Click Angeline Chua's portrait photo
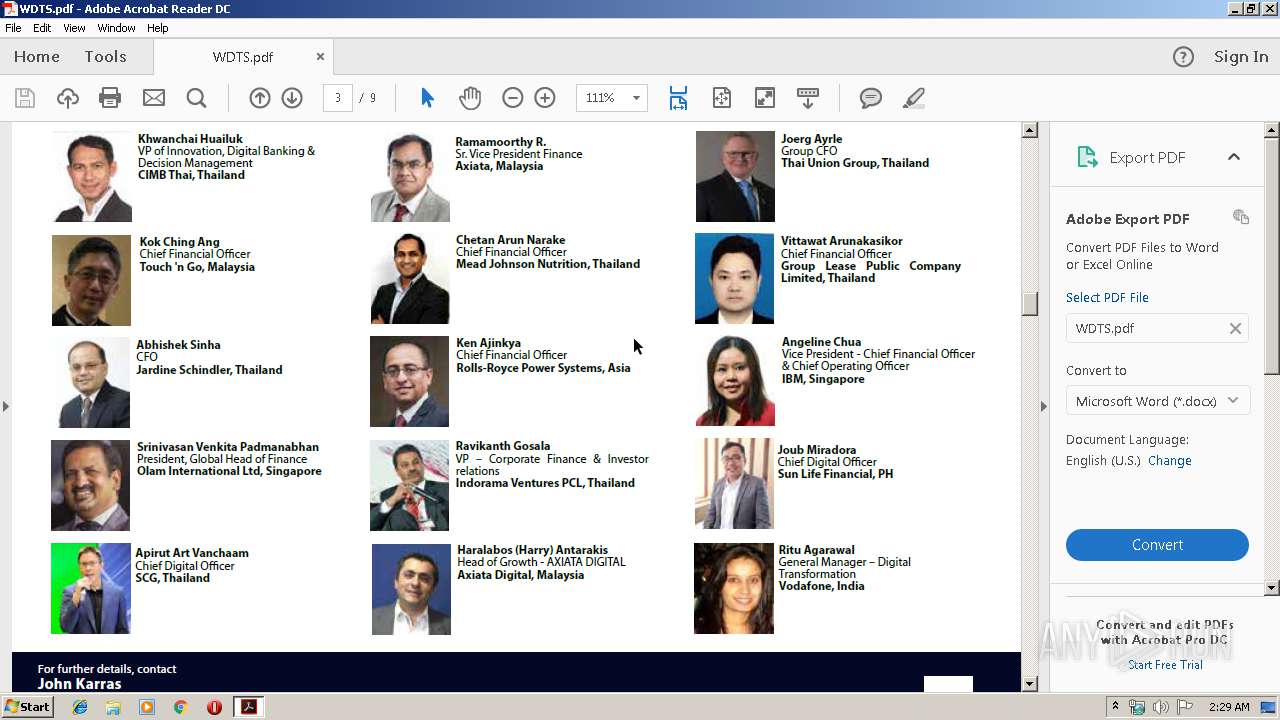Image resolution: width=1280 pixels, height=720 pixels. [735, 380]
